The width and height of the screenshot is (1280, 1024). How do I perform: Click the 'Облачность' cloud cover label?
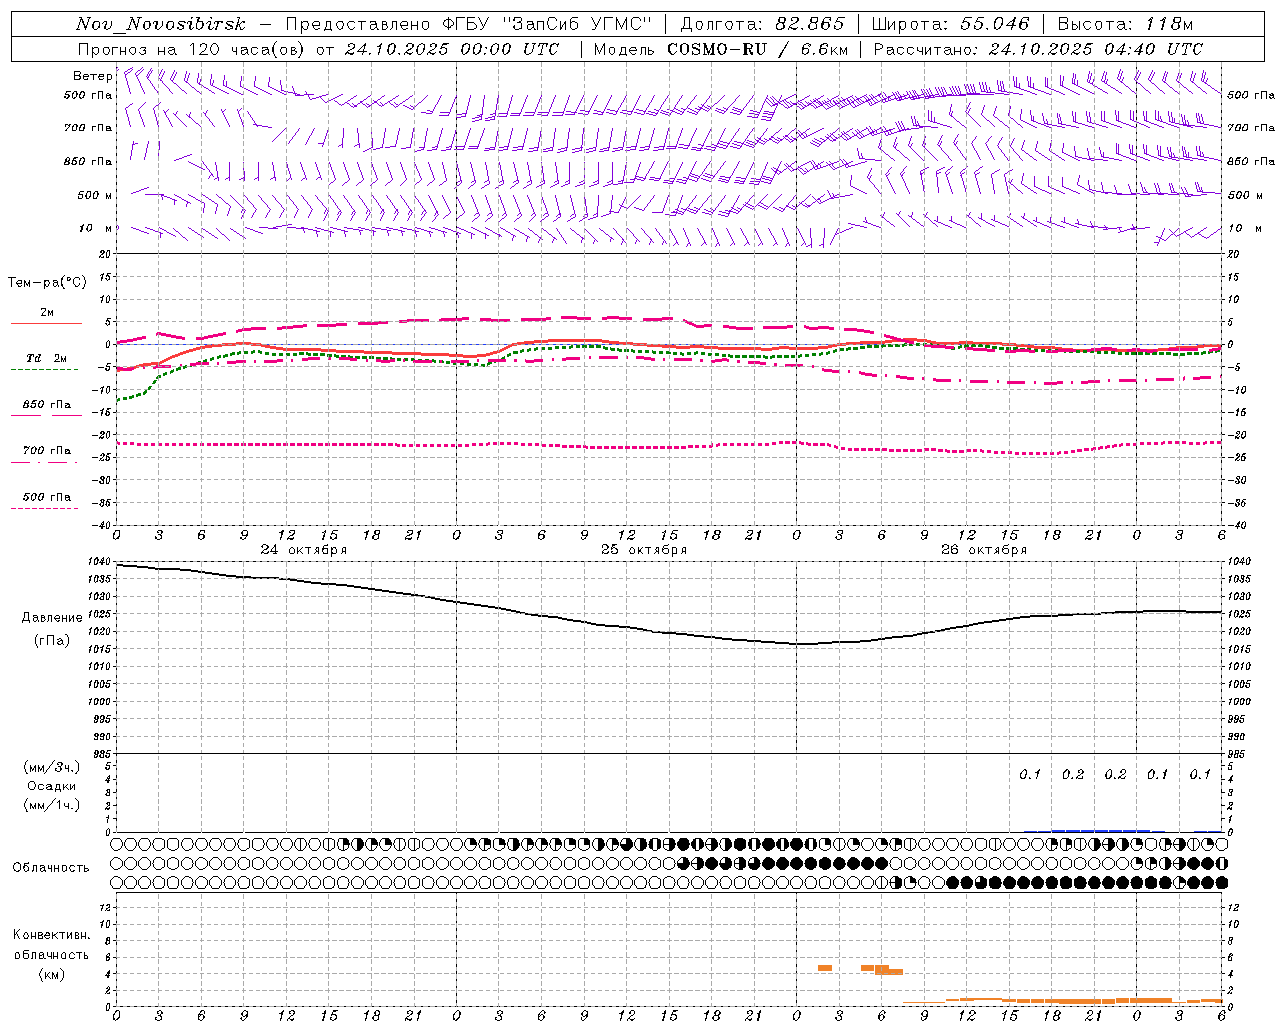tap(51, 868)
